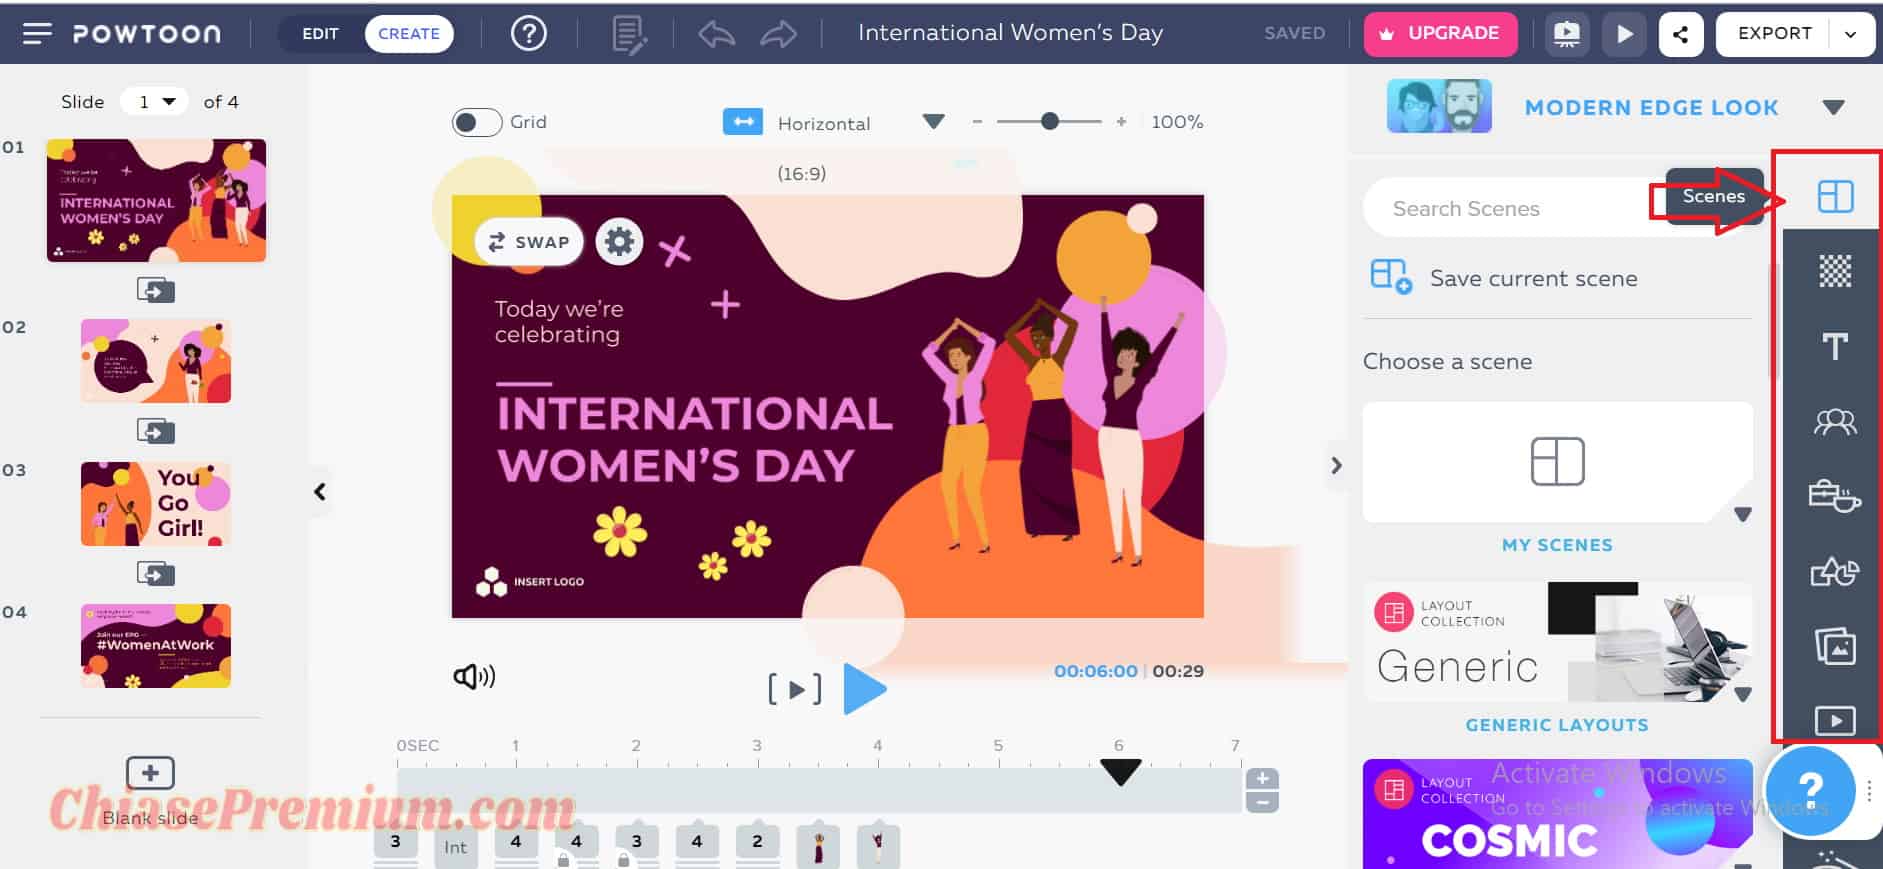Open the round help chat button
1883x869 pixels.
point(1811,790)
